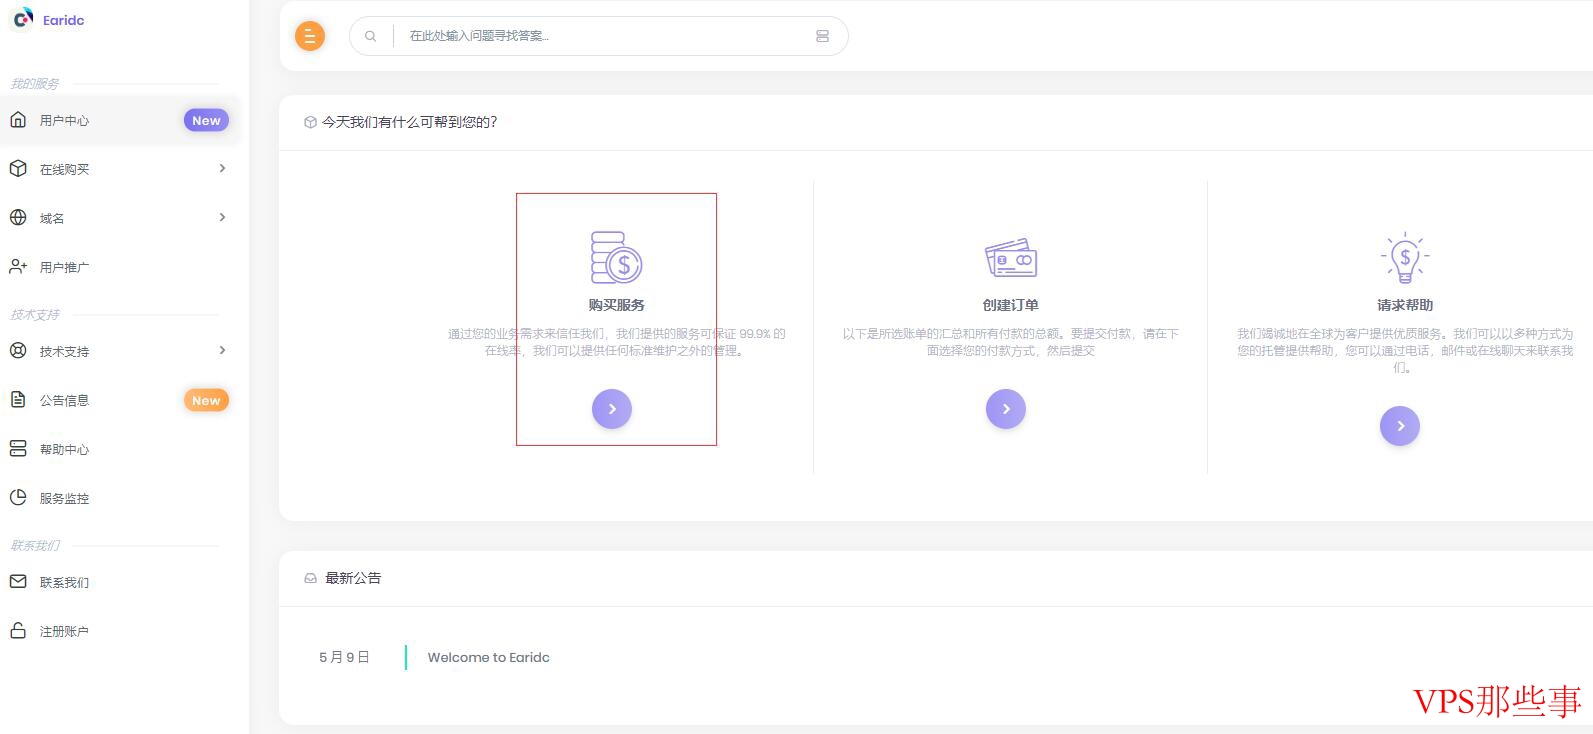Click the purple New badge on 用户中心
The height and width of the screenshot is (734, 1593).
pos(206,120)
